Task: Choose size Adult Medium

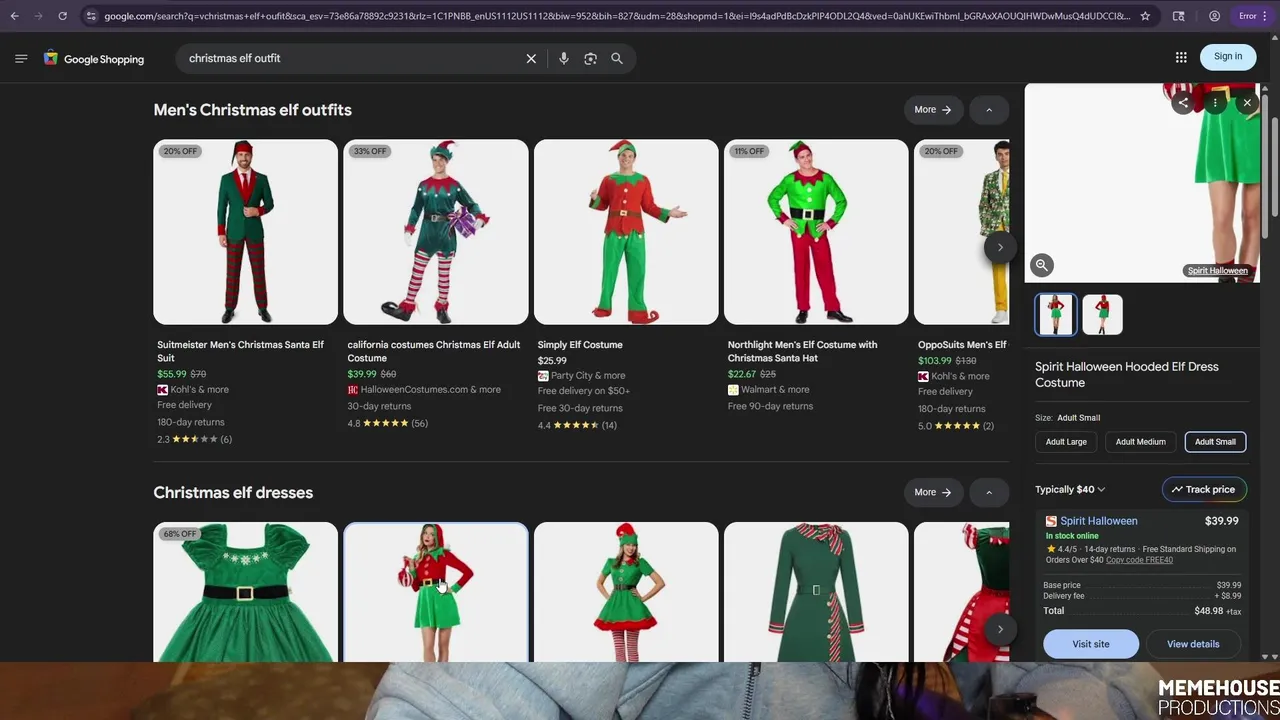Action: coord(1140,442)
